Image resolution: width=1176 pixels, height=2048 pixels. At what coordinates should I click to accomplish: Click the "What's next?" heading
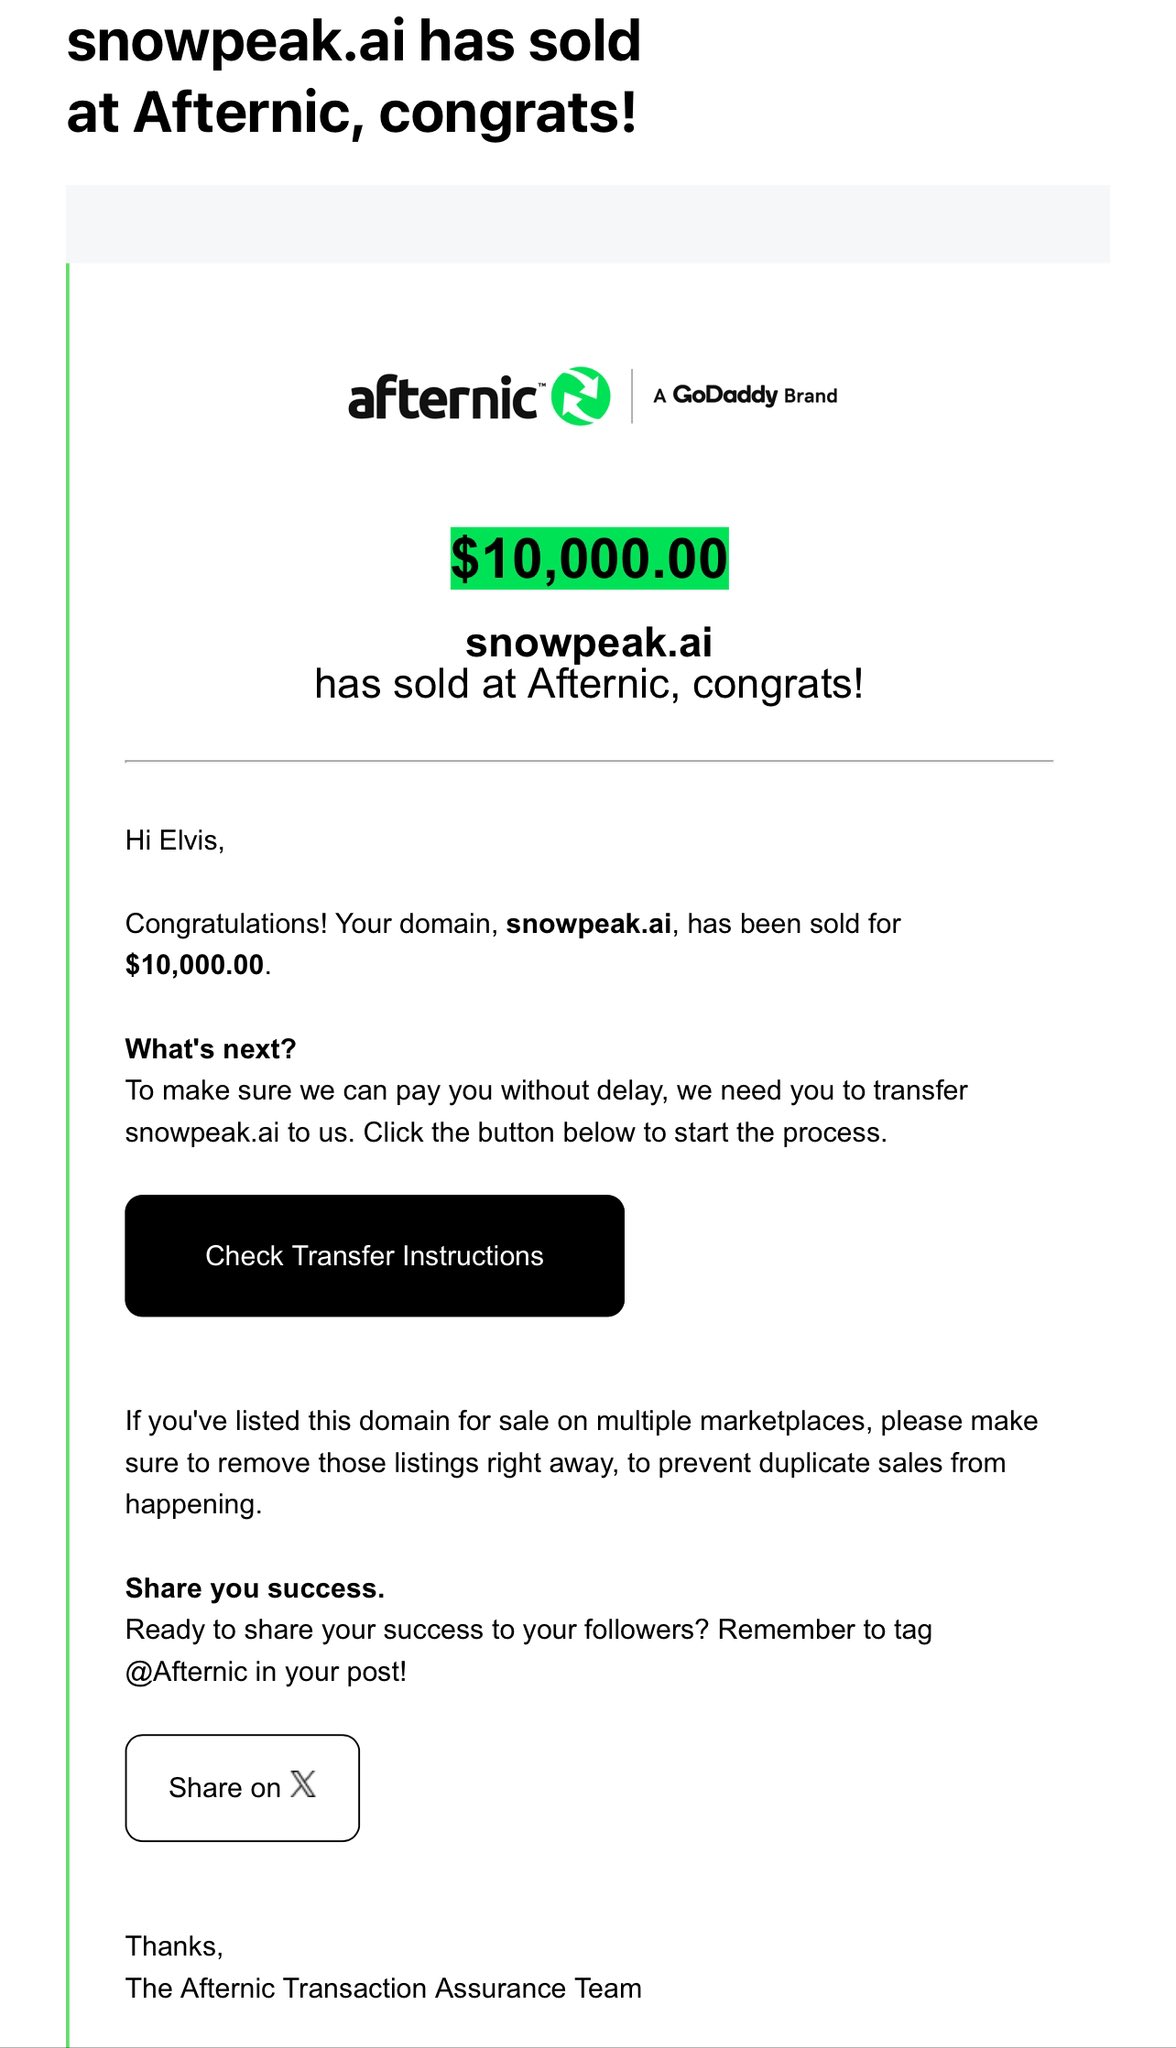[x=211, y=1049]
